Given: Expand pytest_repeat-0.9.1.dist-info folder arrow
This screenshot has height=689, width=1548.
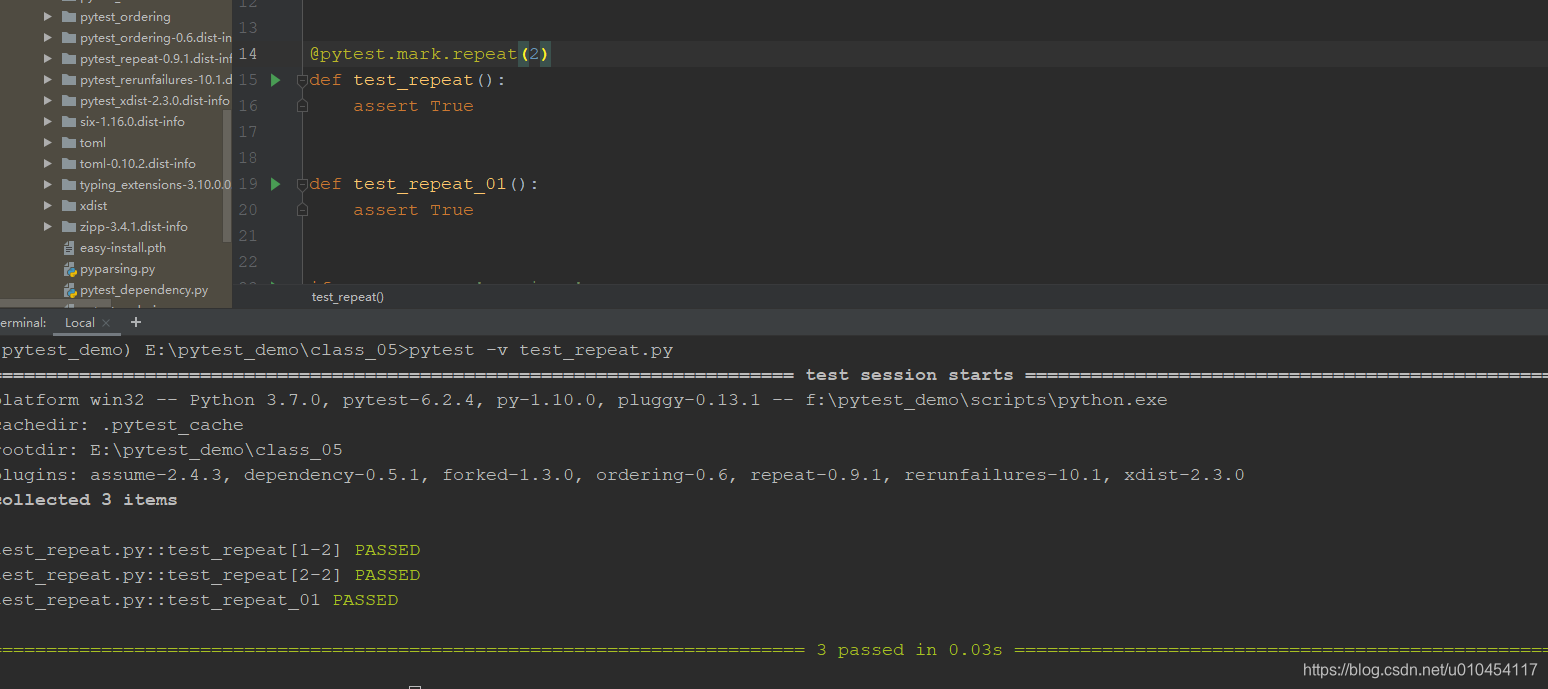Looking at the screenshot, I should pyautogui.click(x=47, y=59).
